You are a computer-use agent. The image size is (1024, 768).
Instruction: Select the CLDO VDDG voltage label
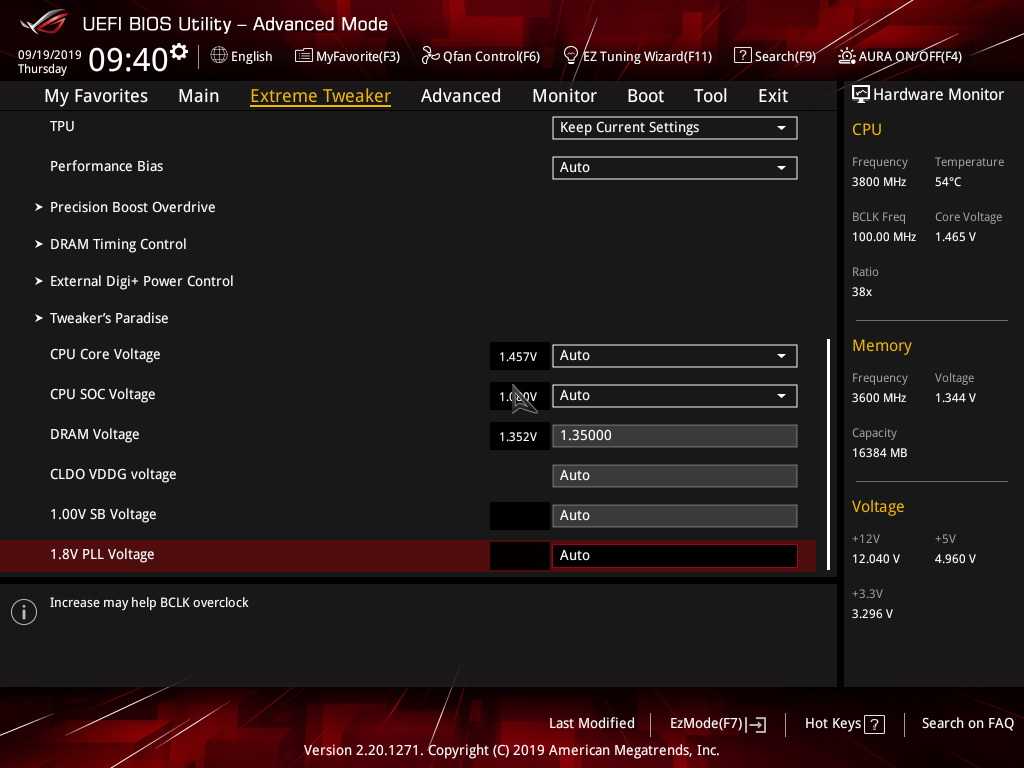[x=113, y=475]
